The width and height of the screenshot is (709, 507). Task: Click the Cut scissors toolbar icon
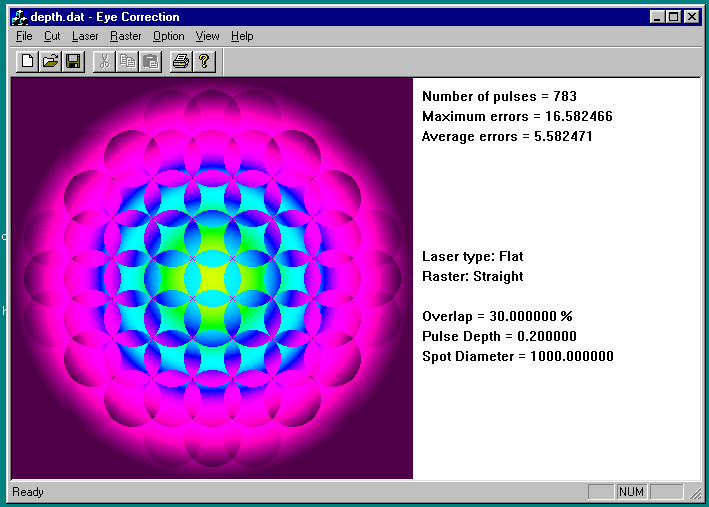(x=104, y=61)
